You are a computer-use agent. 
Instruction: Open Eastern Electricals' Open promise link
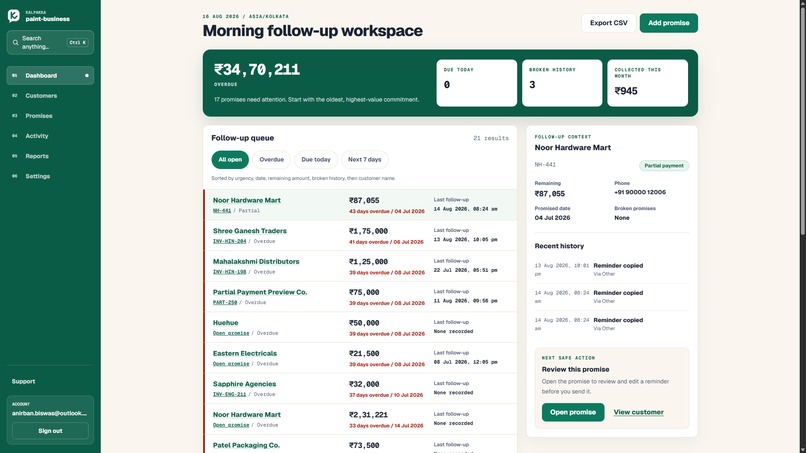click(x=231, y=364)
